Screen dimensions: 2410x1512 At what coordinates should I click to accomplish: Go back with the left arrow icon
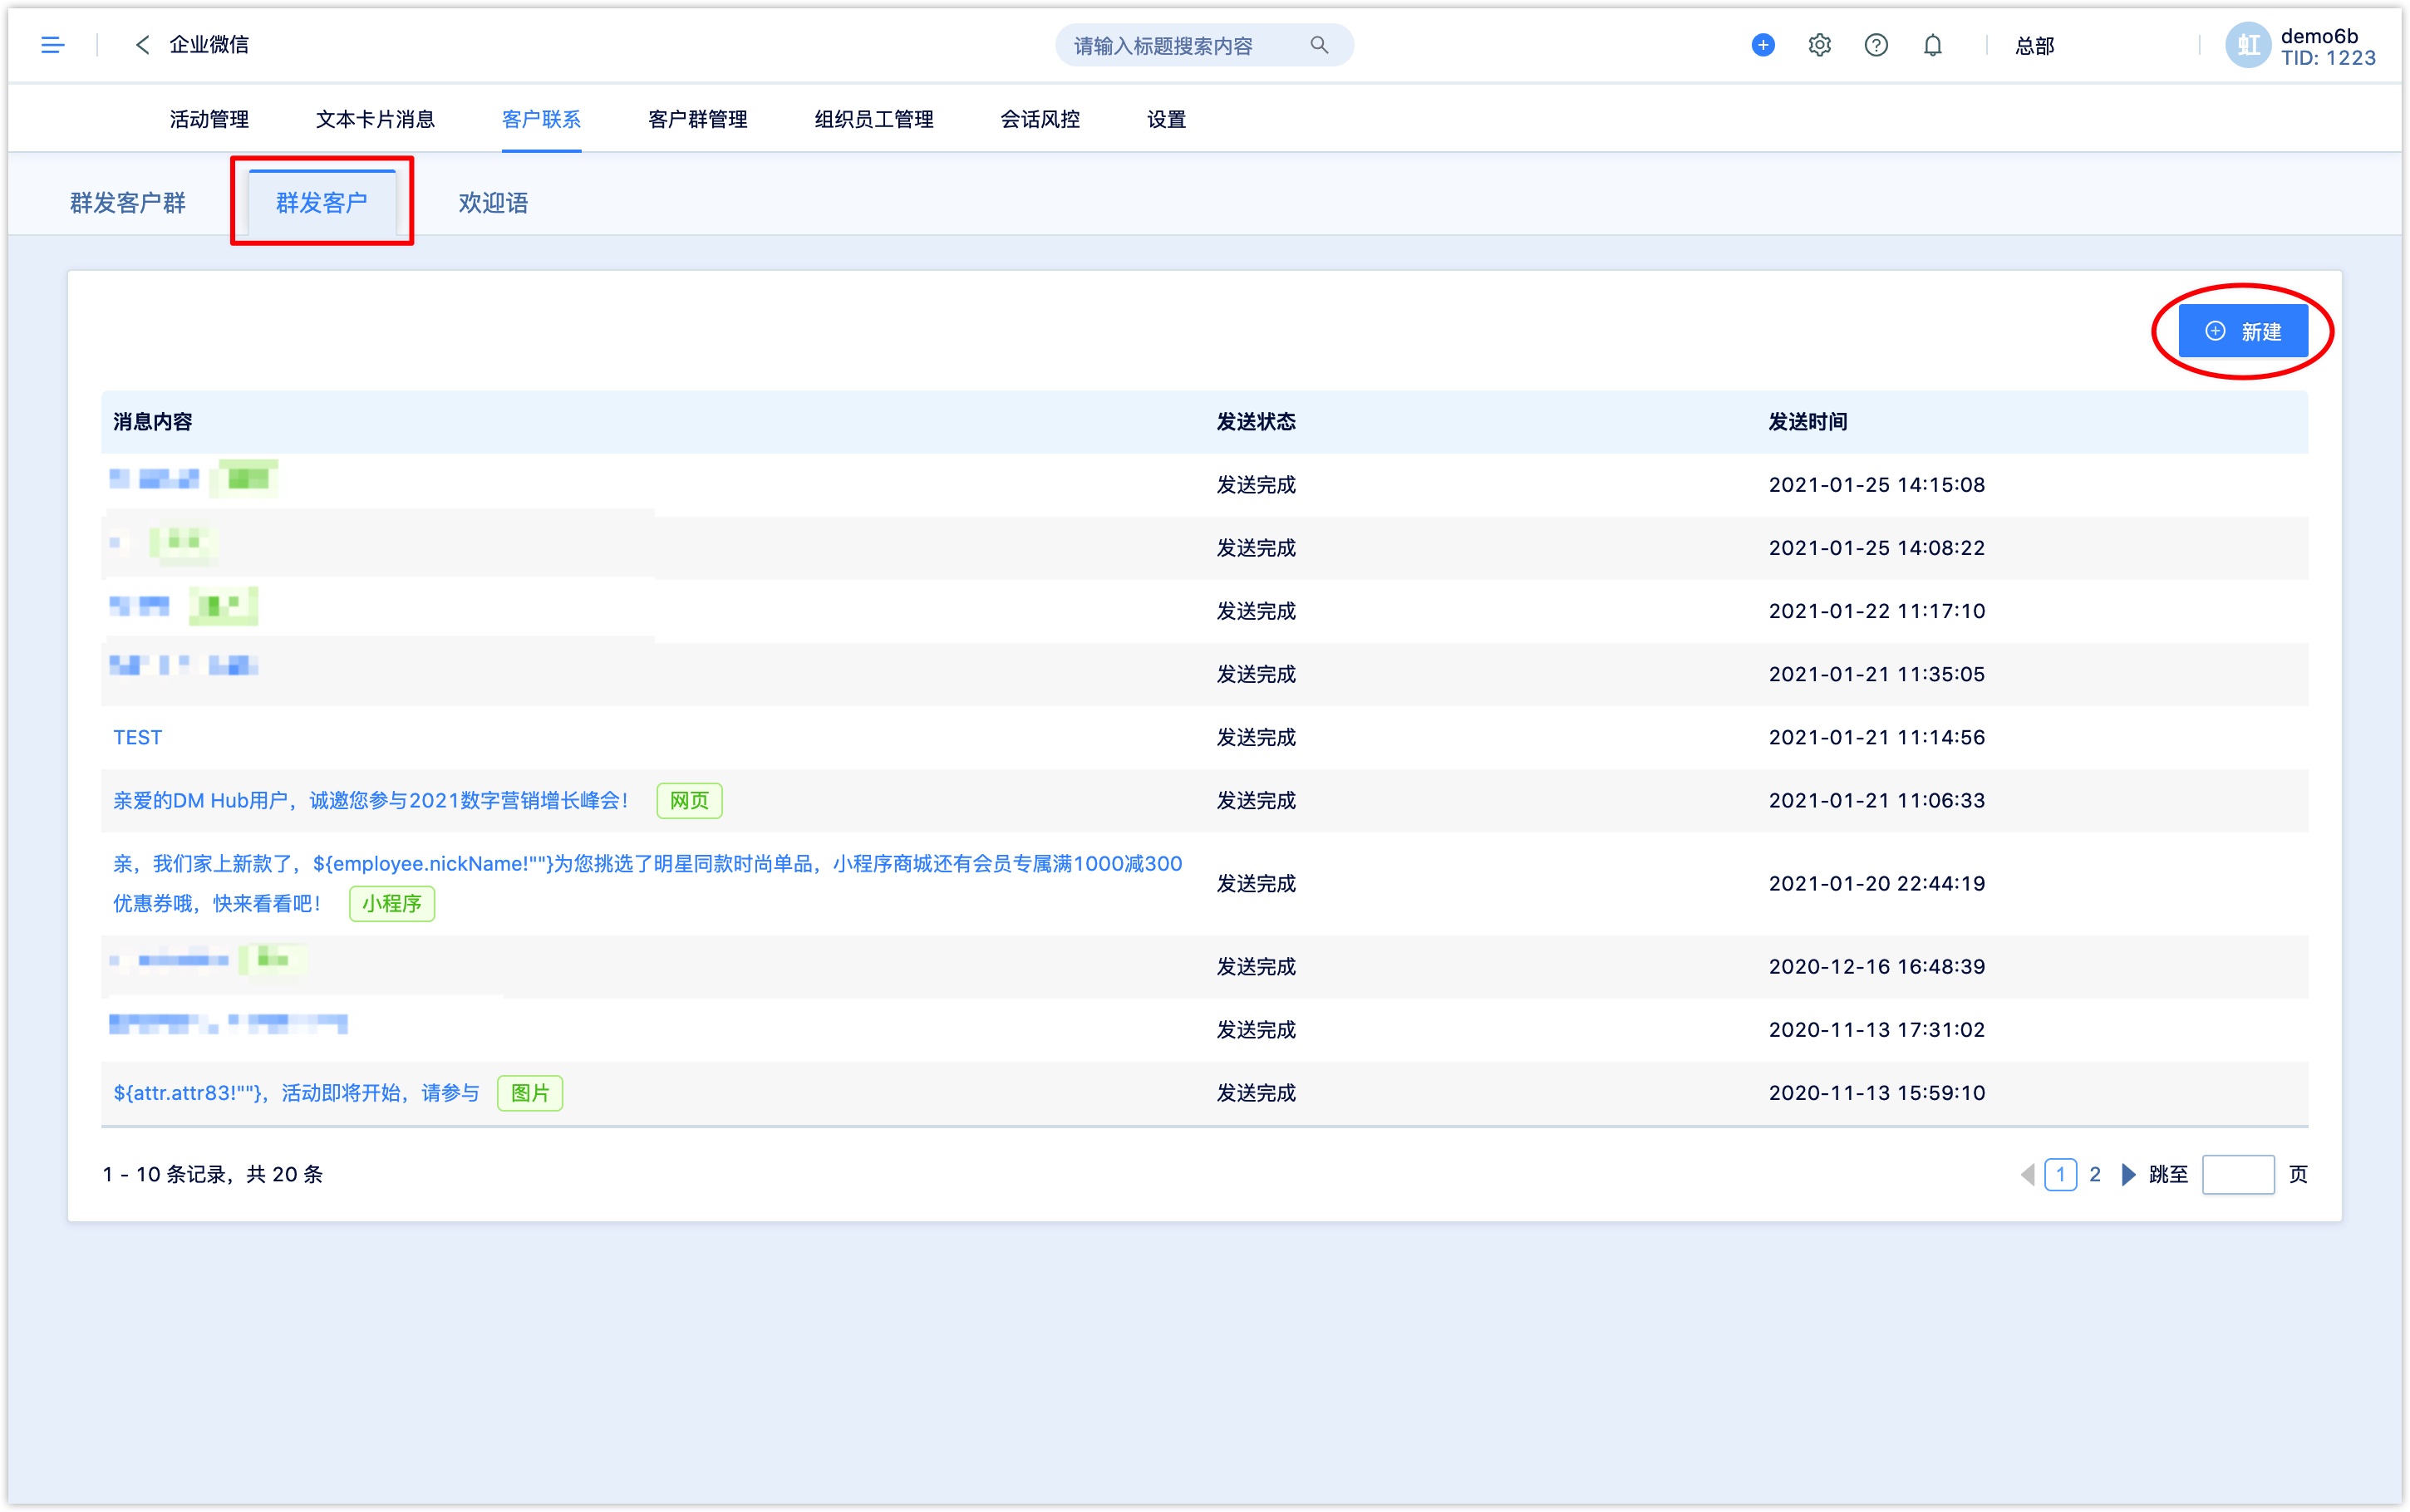(x=142, y=45)
